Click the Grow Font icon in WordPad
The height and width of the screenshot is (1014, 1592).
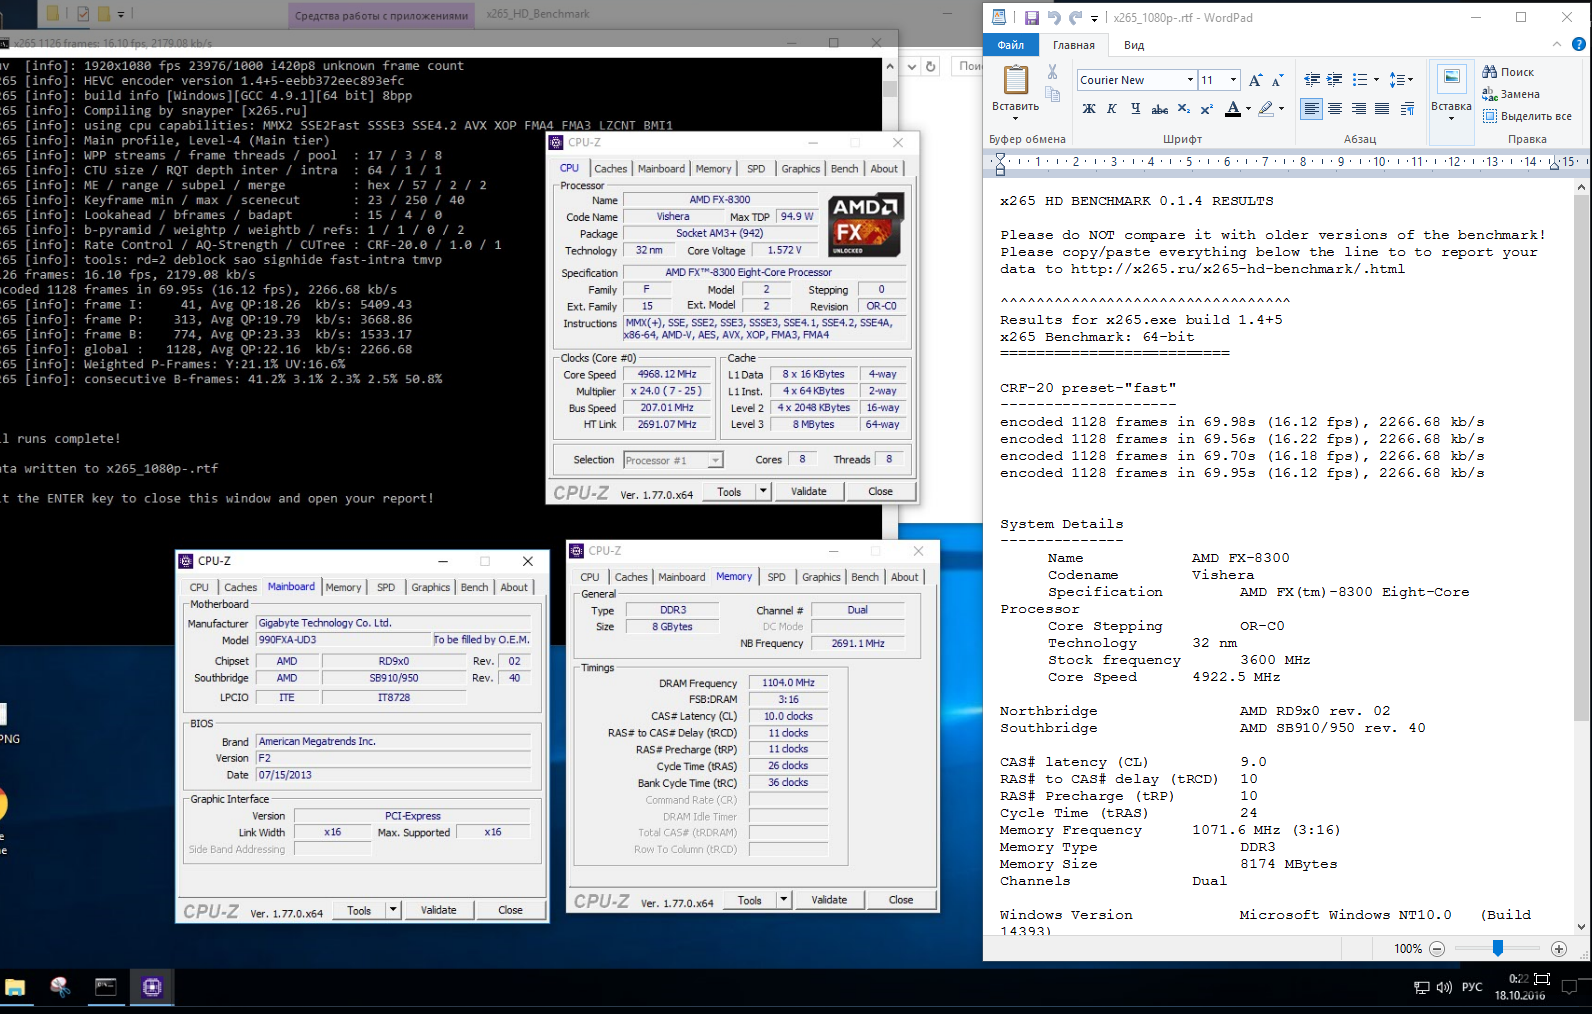click(x=1255, y=80)
